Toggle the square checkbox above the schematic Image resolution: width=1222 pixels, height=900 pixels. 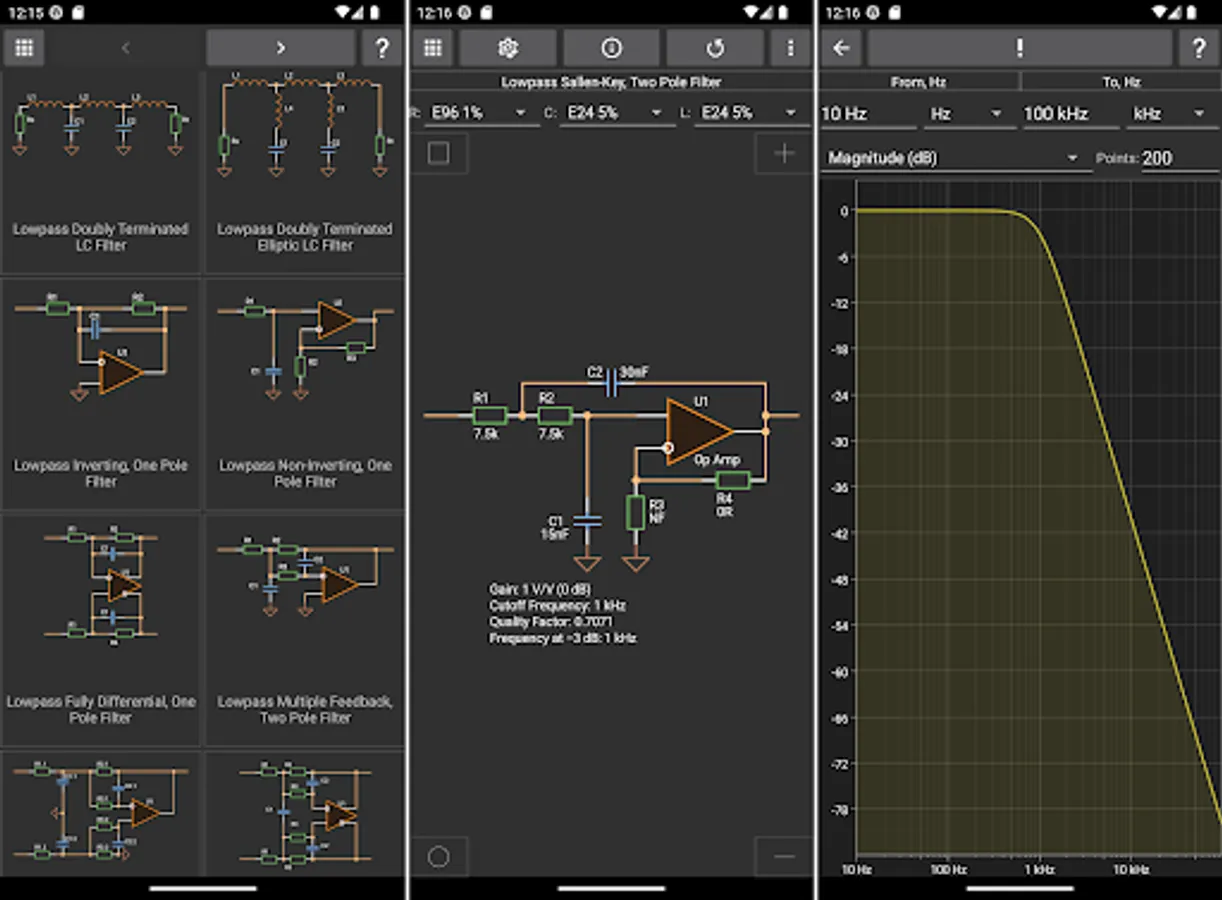439,153
